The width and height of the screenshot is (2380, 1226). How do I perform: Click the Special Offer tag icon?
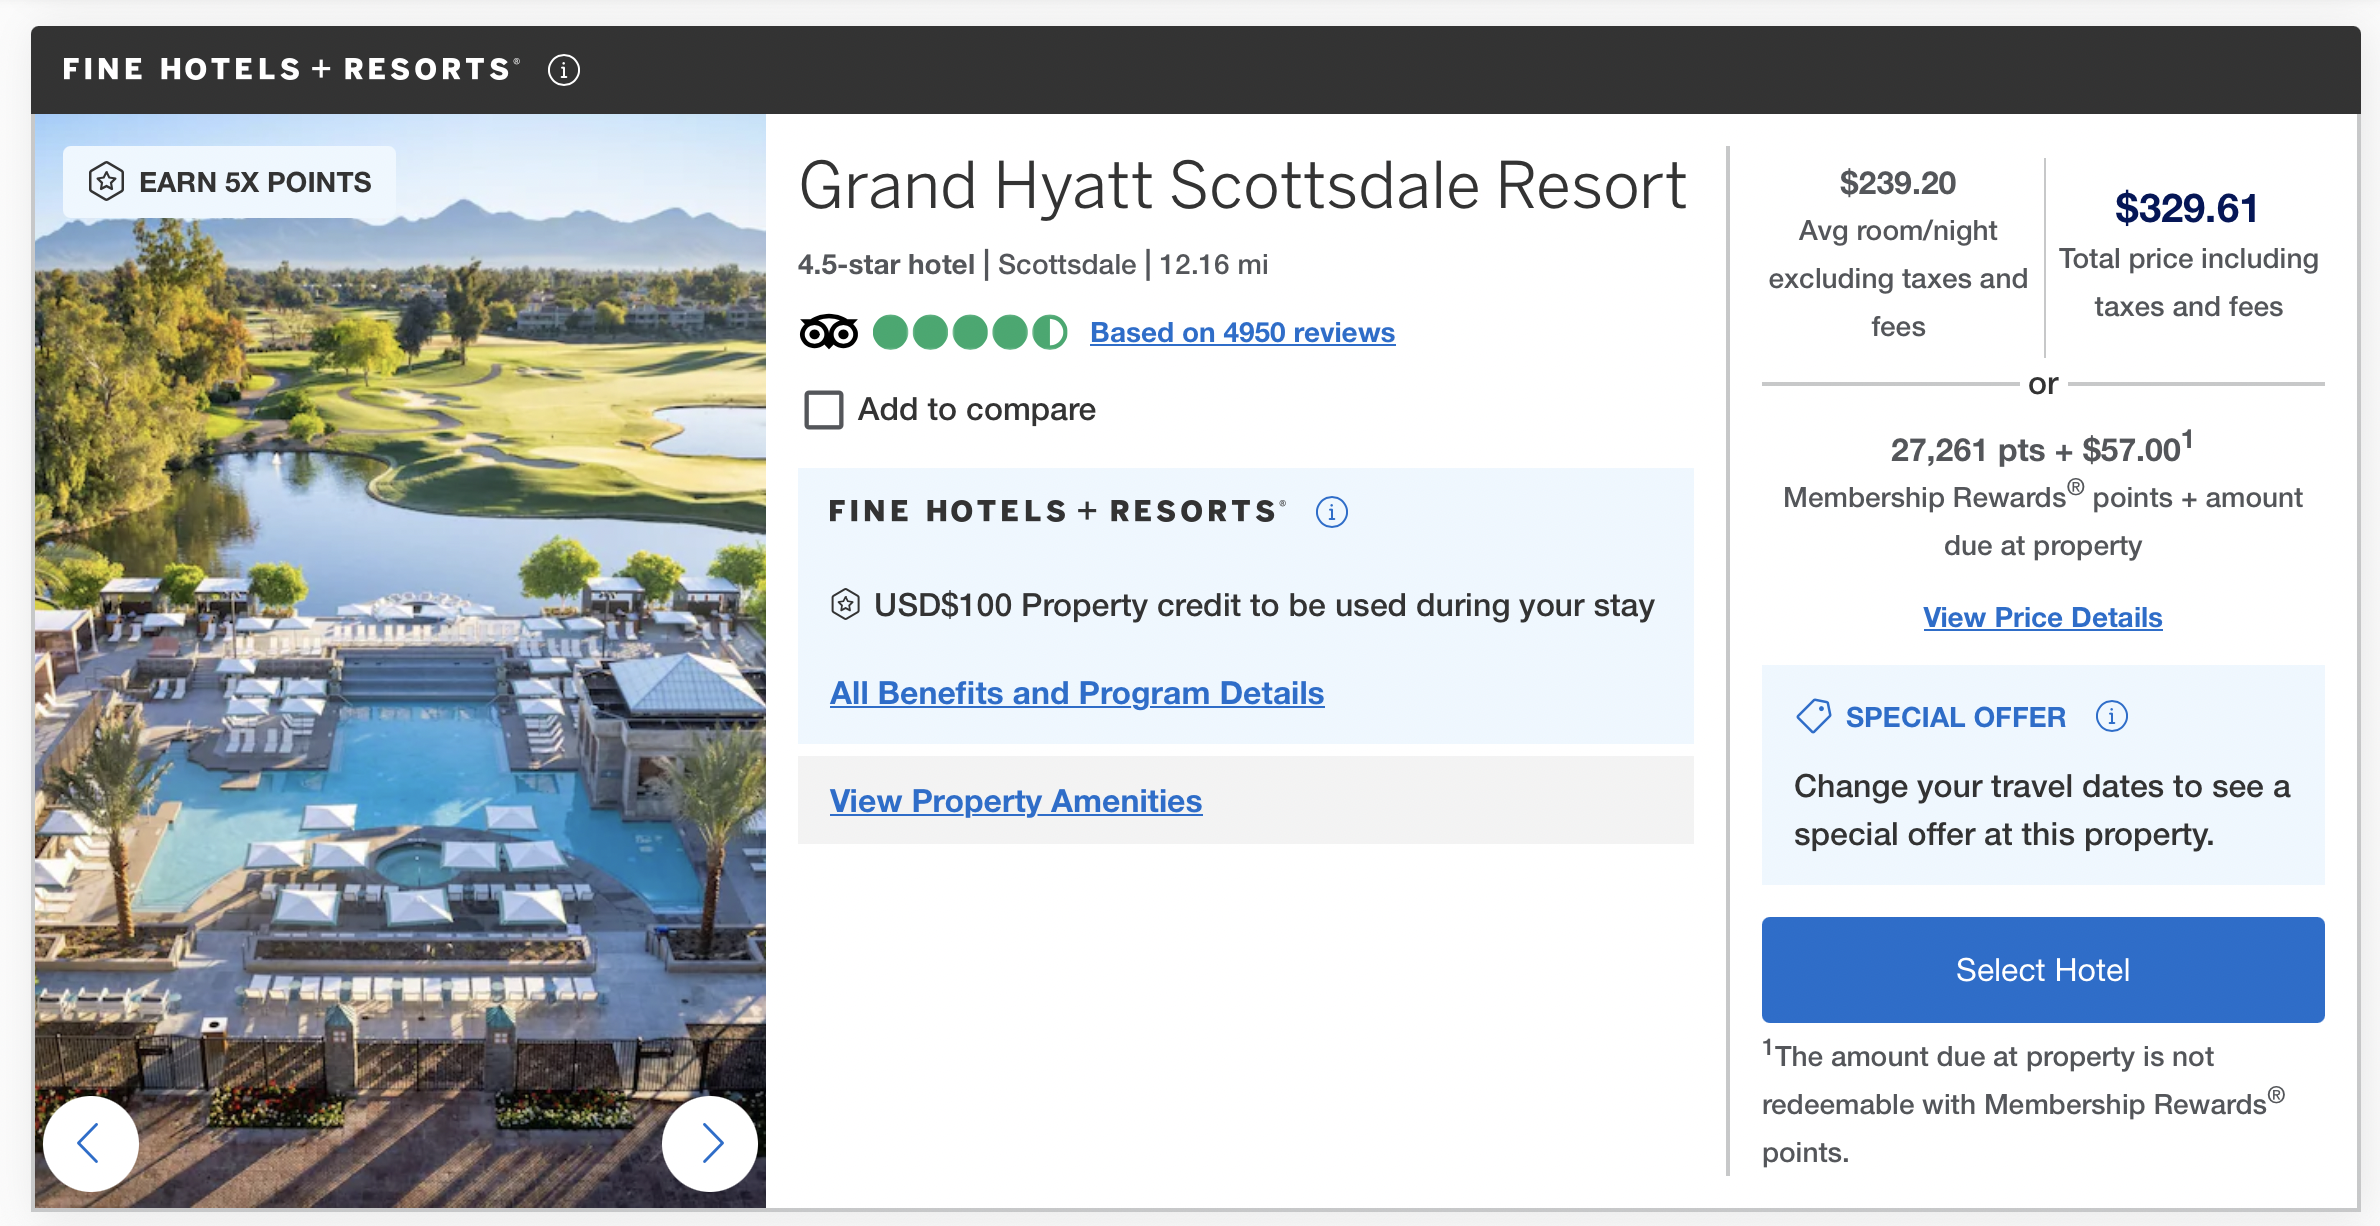pyautogui.click(x=1813, y=716)
